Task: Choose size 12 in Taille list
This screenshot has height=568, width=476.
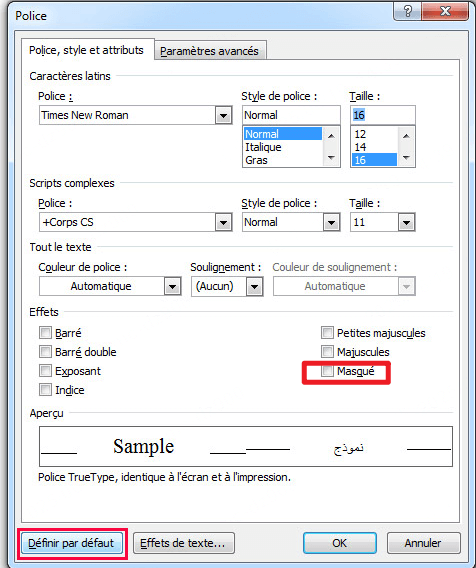Action: tap(374, 134)
